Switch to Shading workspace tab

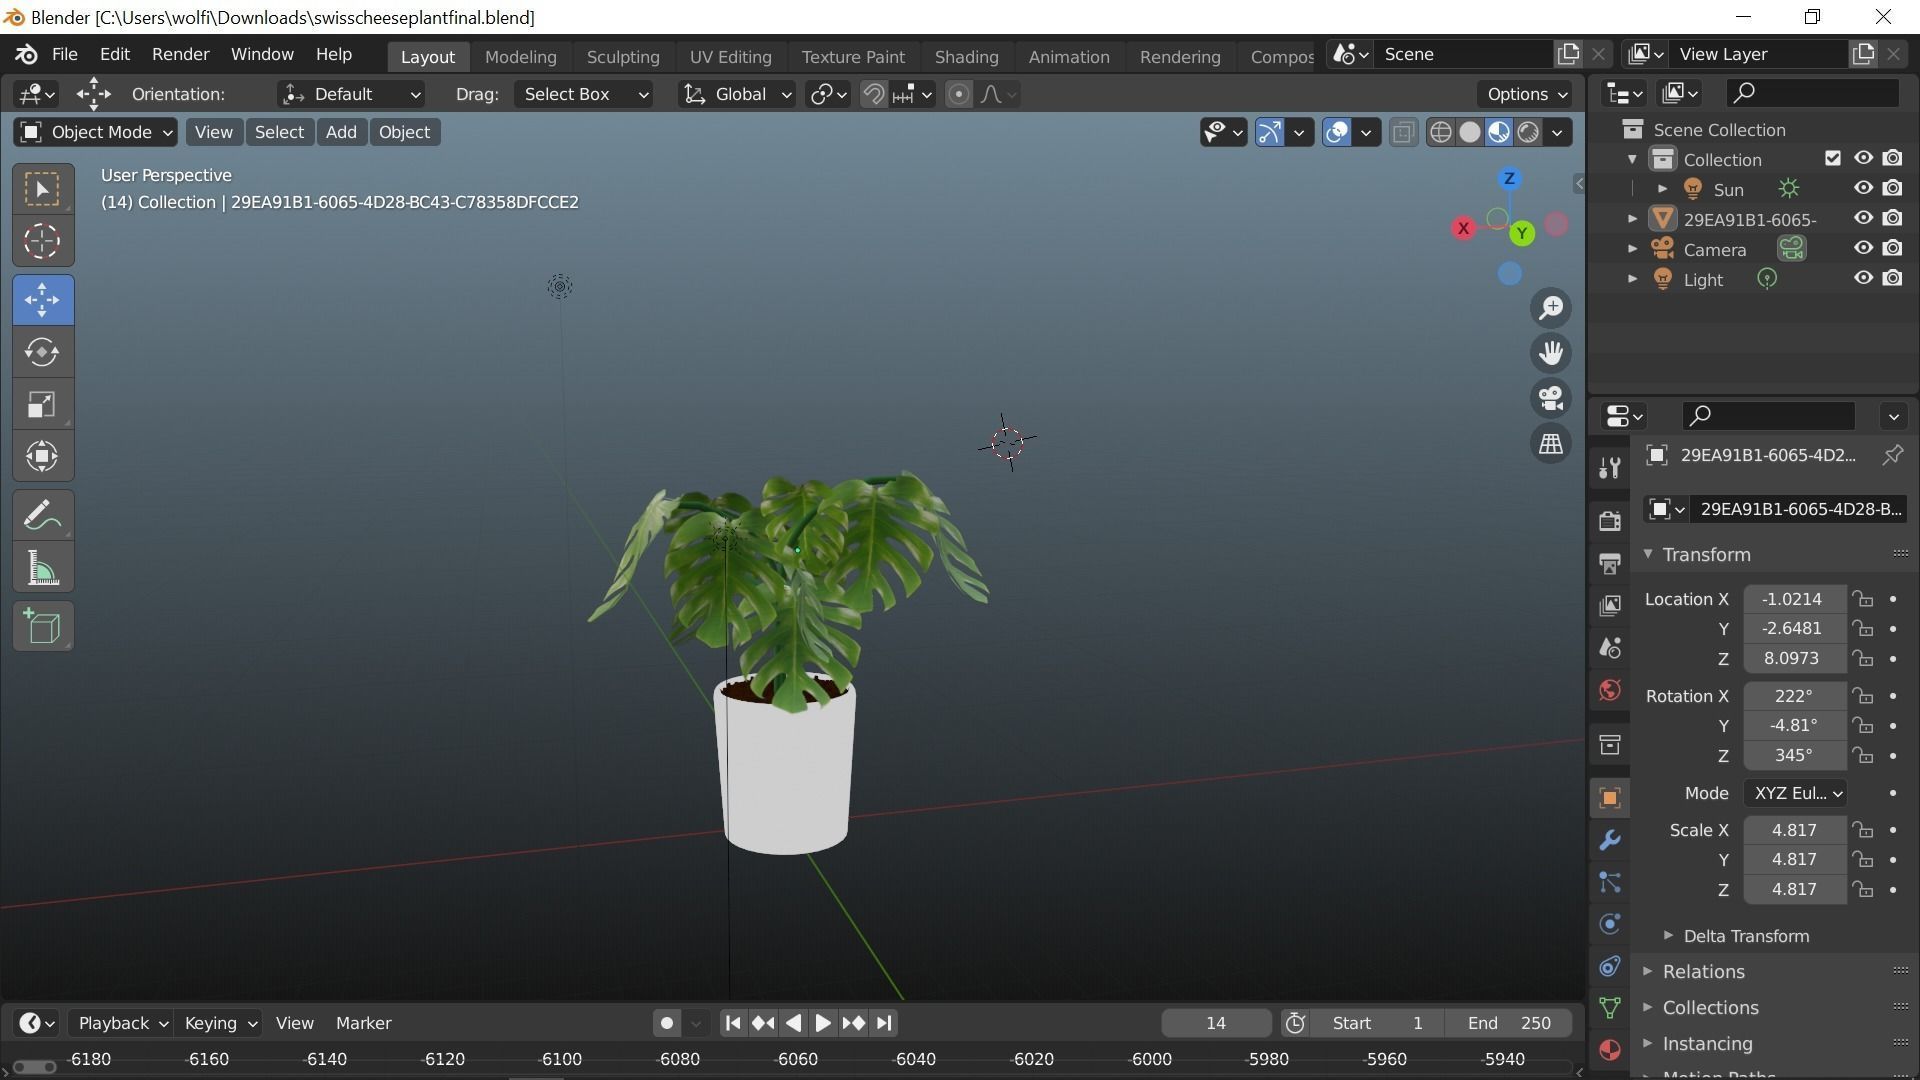966,57
